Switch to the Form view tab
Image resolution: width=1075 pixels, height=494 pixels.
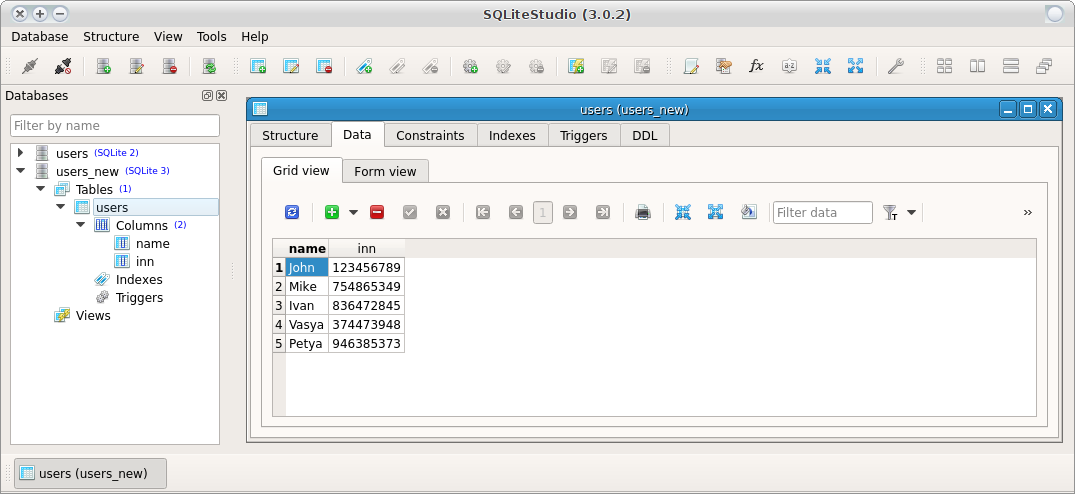[385, 171]
